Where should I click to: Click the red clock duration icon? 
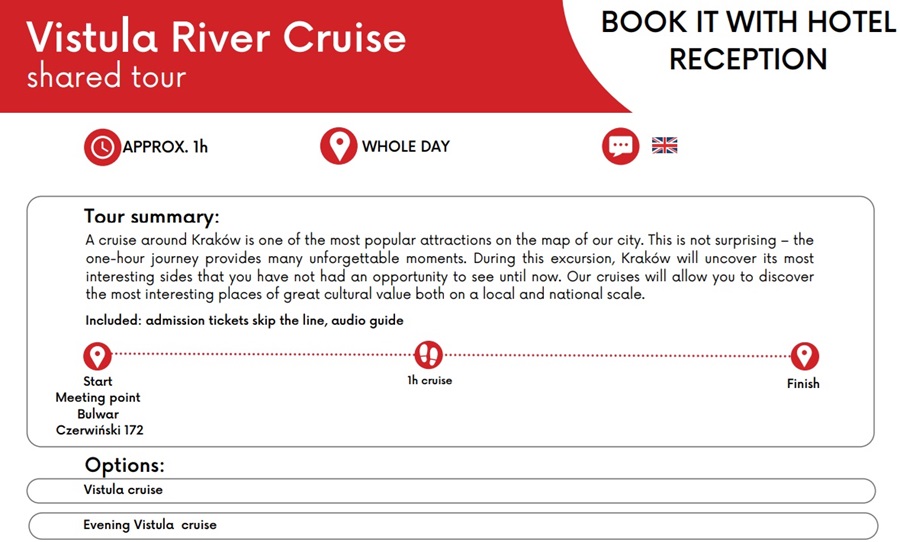pyautogui.click(x=102, y=147)
